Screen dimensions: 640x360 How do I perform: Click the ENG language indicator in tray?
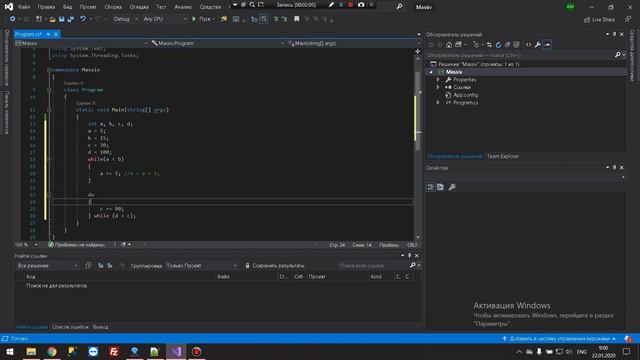click(582, 352)
